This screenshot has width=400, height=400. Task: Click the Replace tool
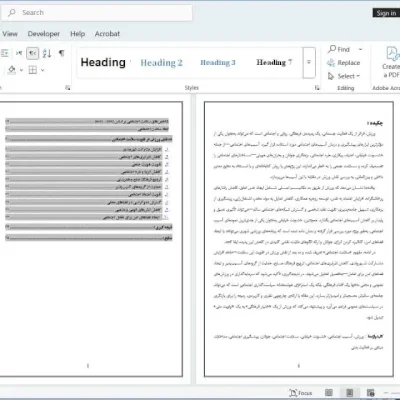click(x=344, y=63)
